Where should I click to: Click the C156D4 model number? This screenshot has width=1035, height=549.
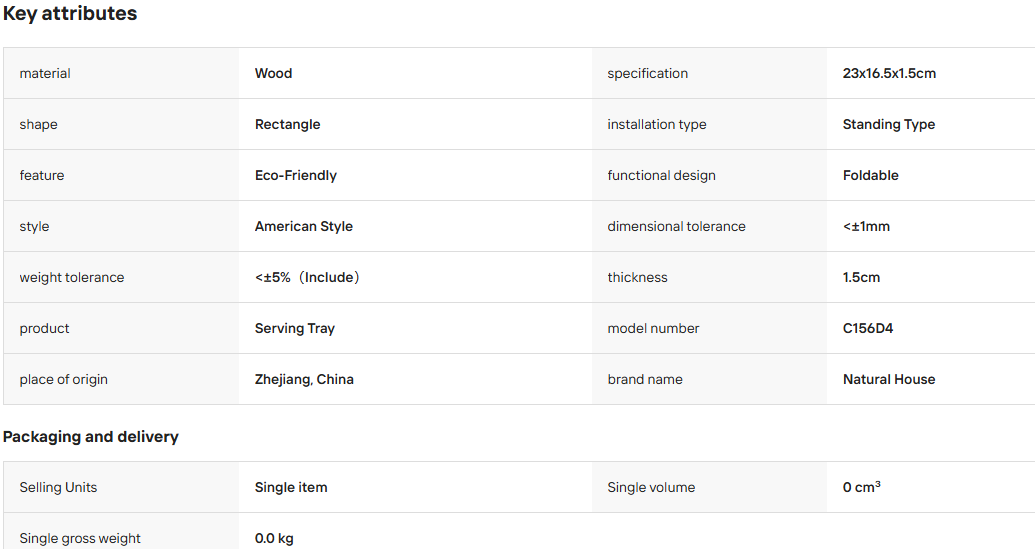pyautogui.click(x=868, y=329)
